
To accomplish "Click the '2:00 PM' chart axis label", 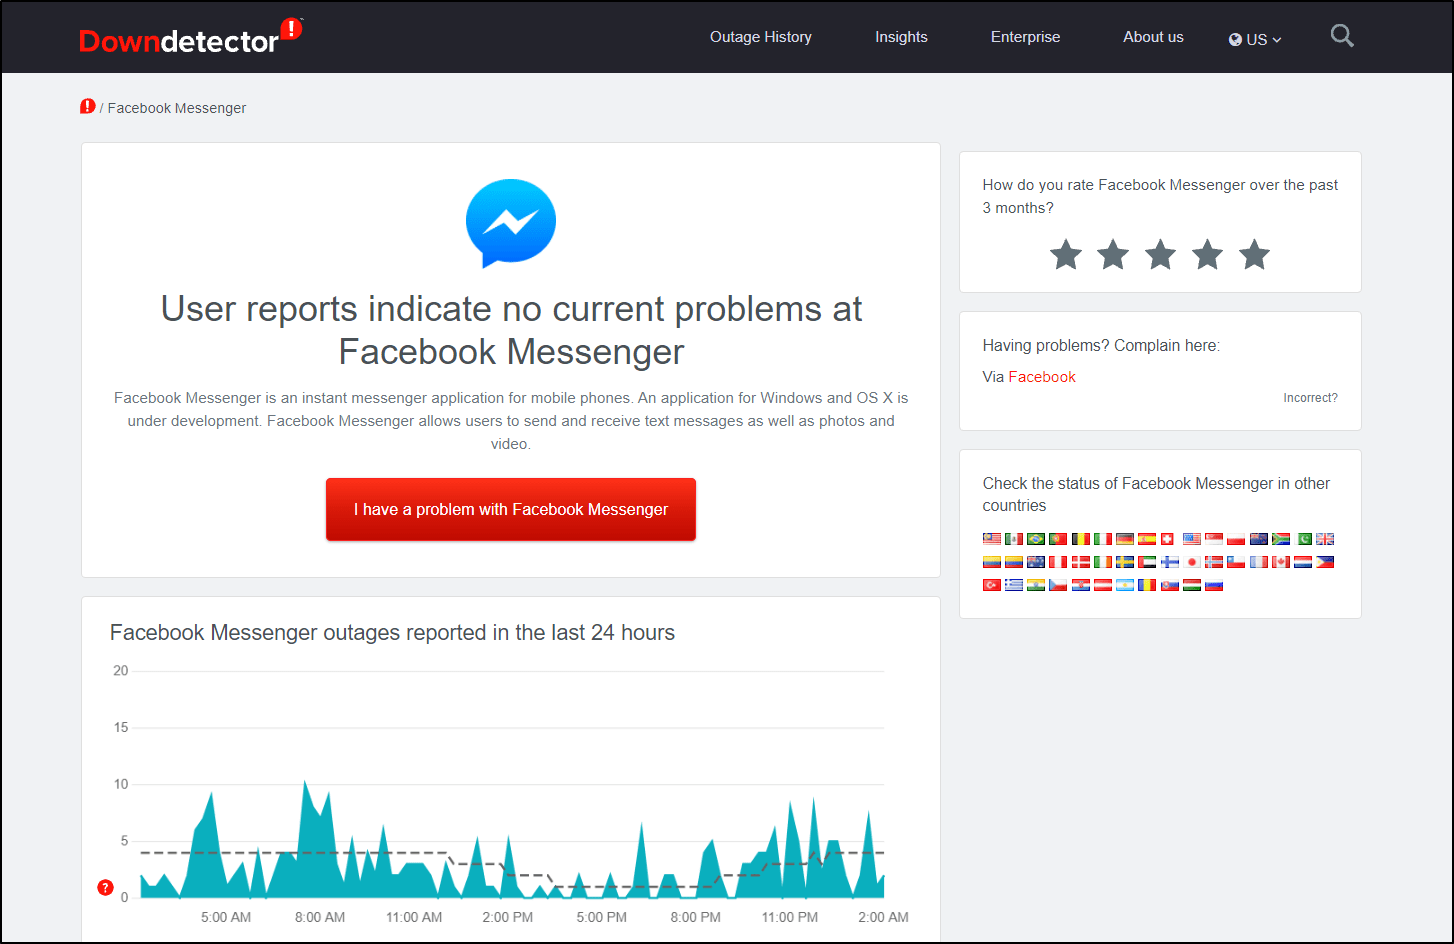I will 508,917.
